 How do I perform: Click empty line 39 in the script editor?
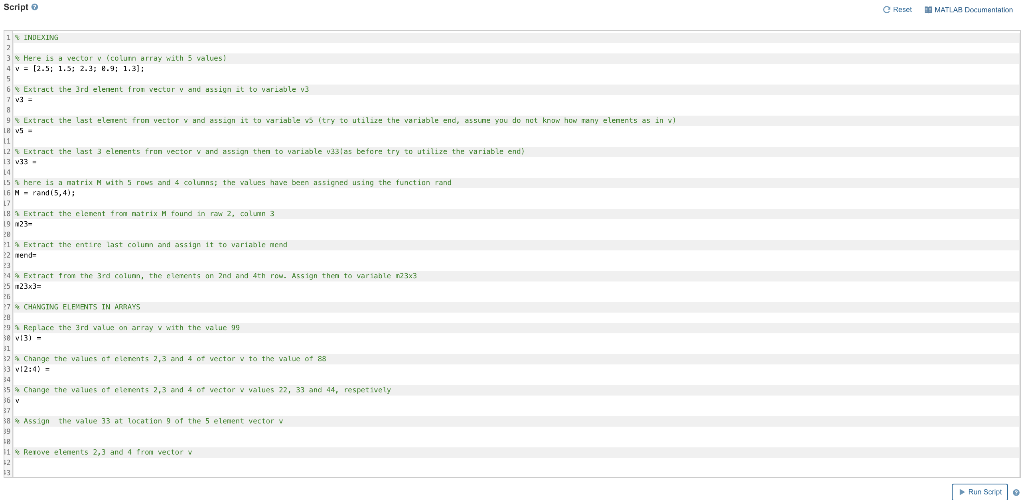[516, 431]
